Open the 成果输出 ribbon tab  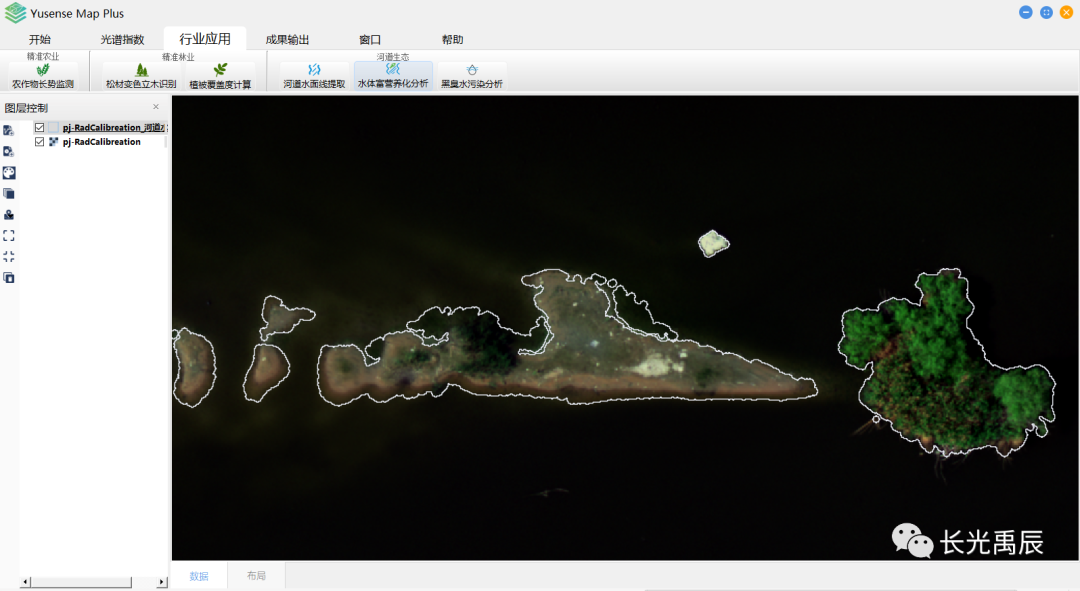pos(287,40)
